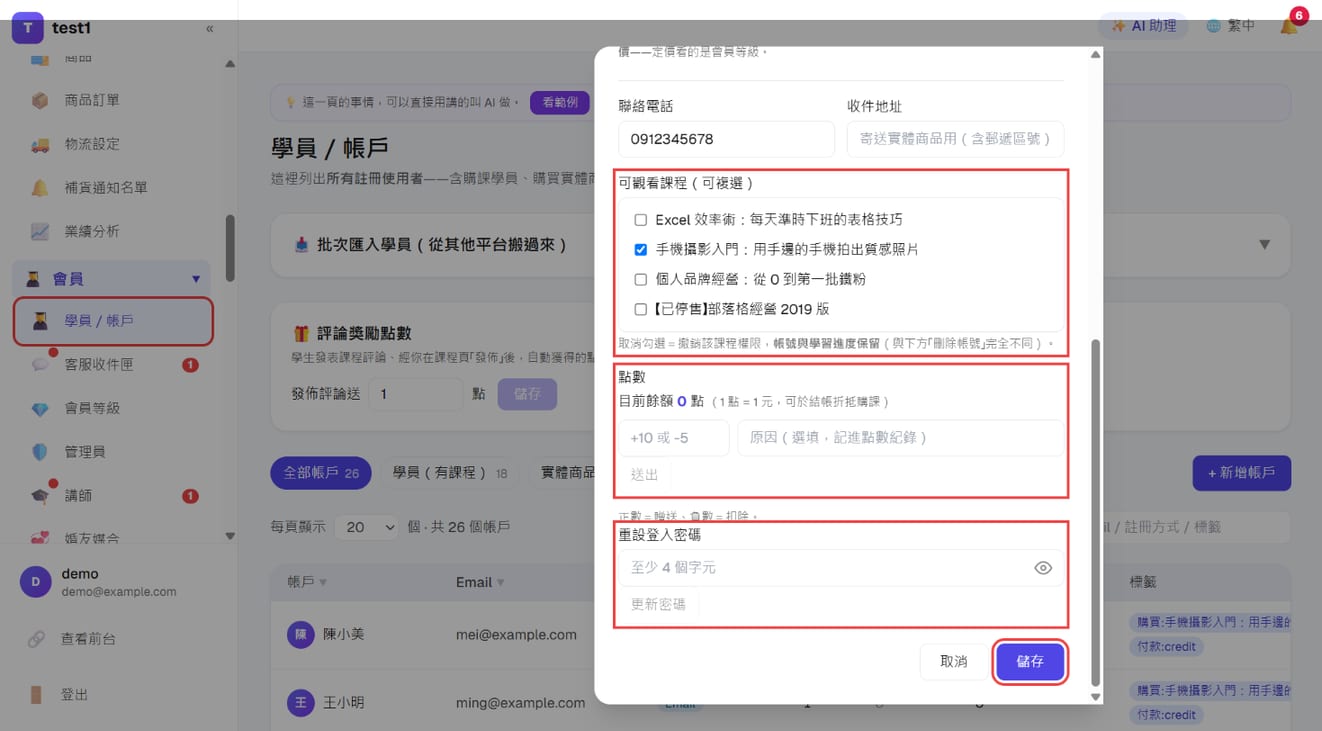Collapse the sidebar with the double-chevron icon
The width and height of the screenshot is (1322, 731).
[x=209, y=29]
